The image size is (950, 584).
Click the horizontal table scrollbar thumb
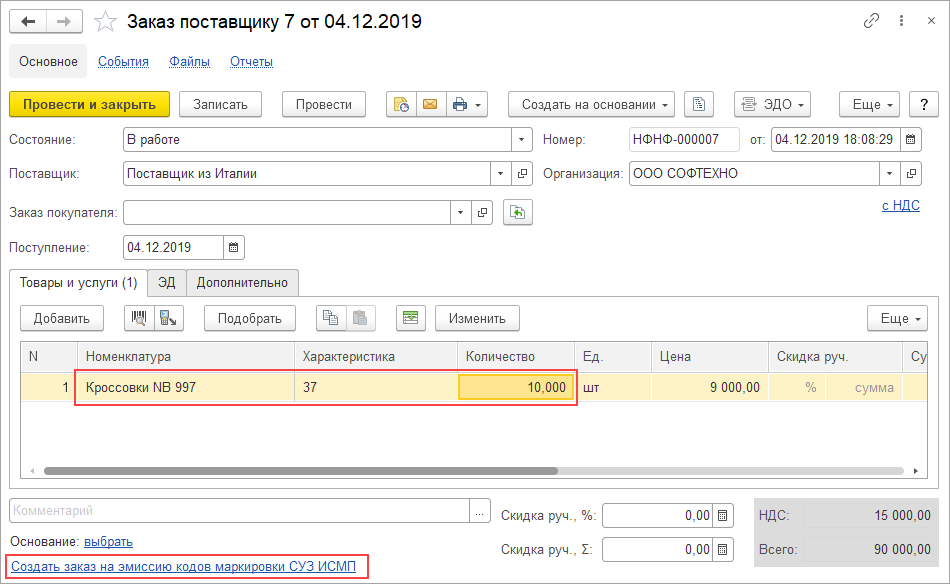[301, 471]
